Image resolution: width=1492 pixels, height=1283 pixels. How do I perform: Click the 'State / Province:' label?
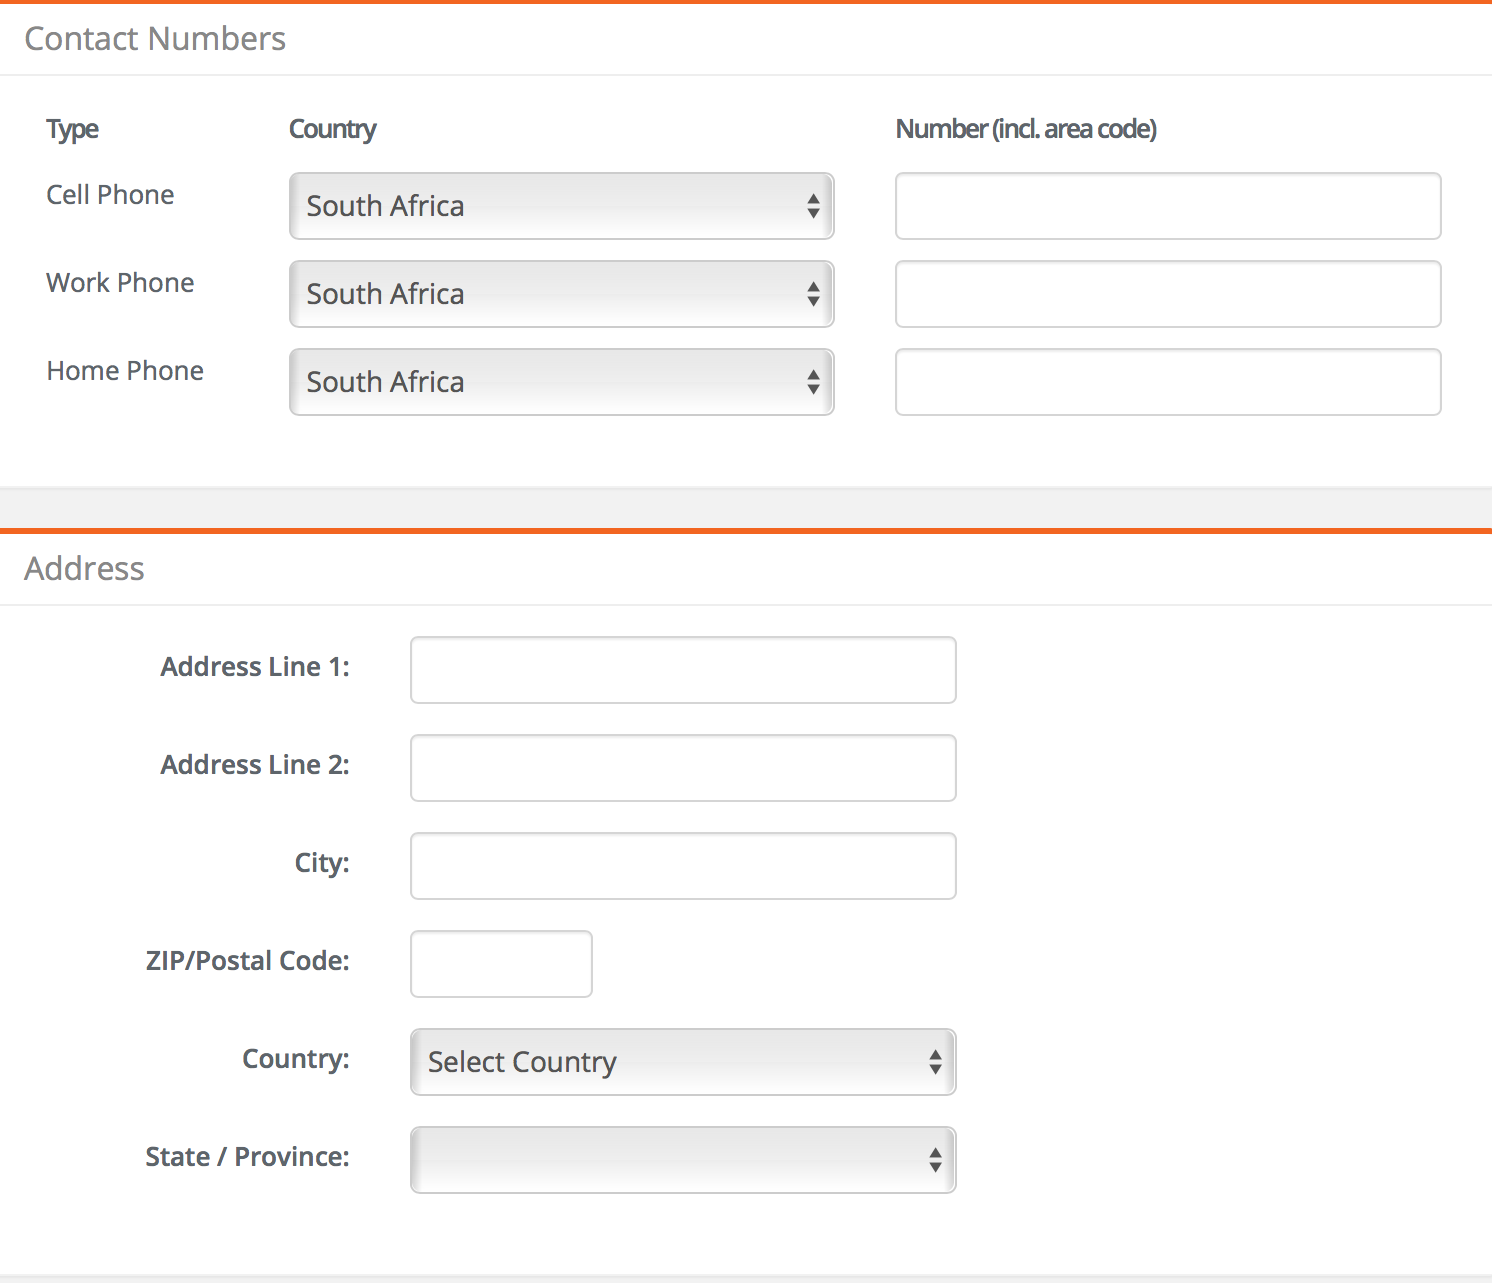[x=248, y=1157]
